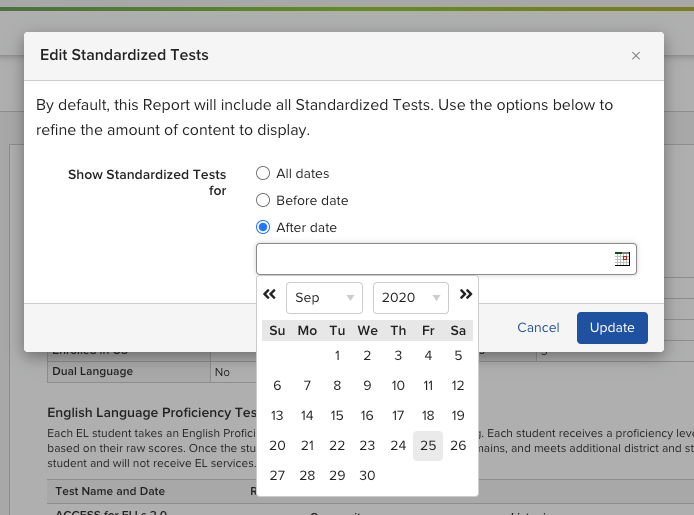Pick September 3 in the calendar
The image size is (694, 515).
click(398, 355)
